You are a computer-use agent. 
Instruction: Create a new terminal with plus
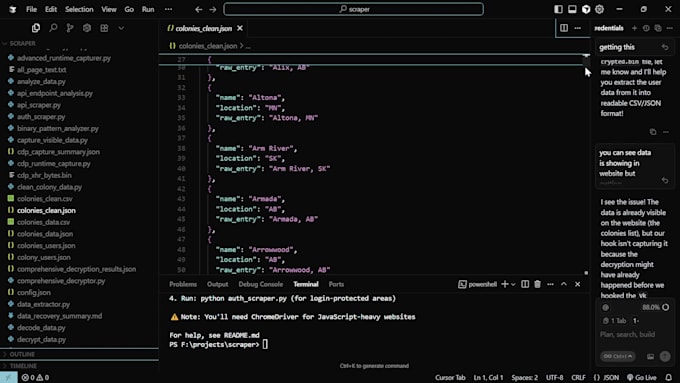[504, 284]
